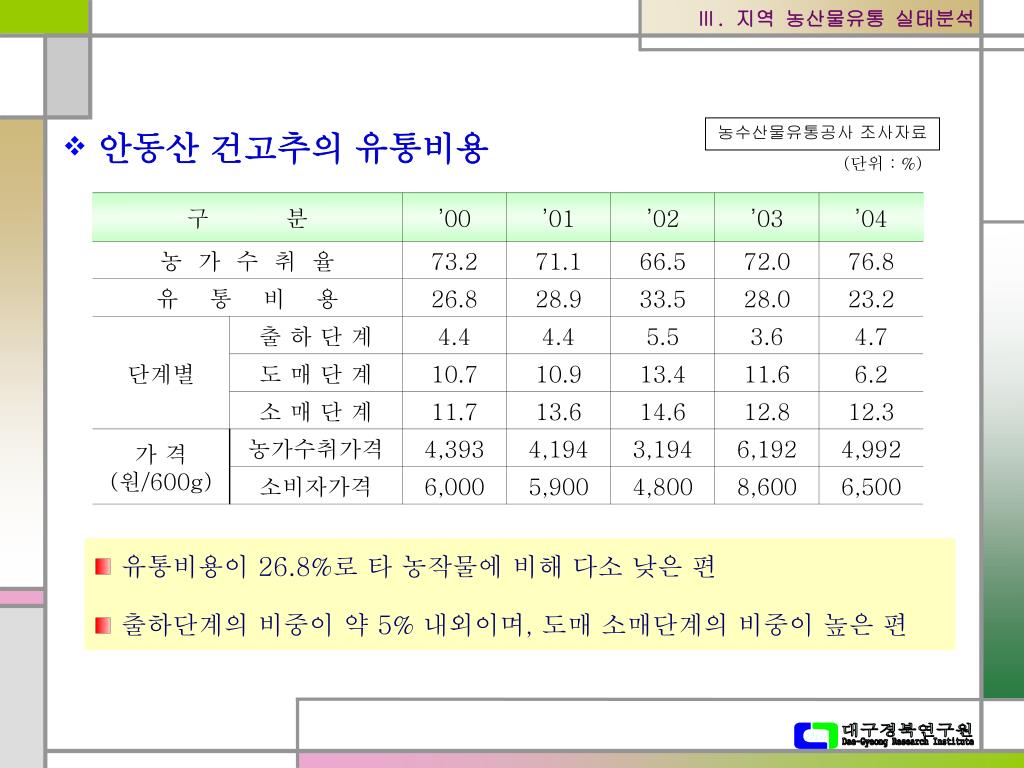
Task: Select the slide title 안동산 건고추의 유통비용
Action: 293,148
